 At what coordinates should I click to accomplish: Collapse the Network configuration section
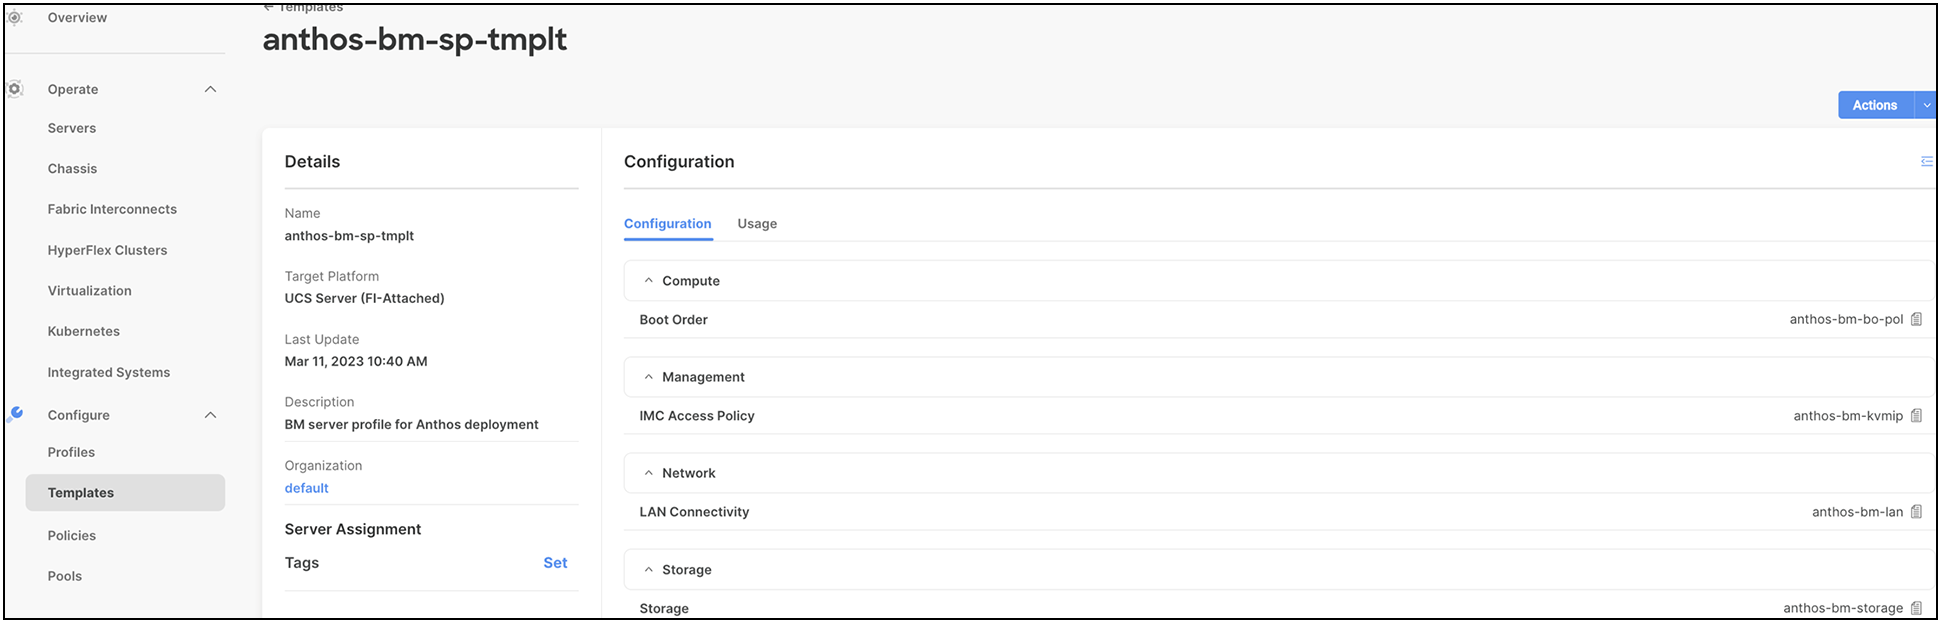[x=648, y=473]
